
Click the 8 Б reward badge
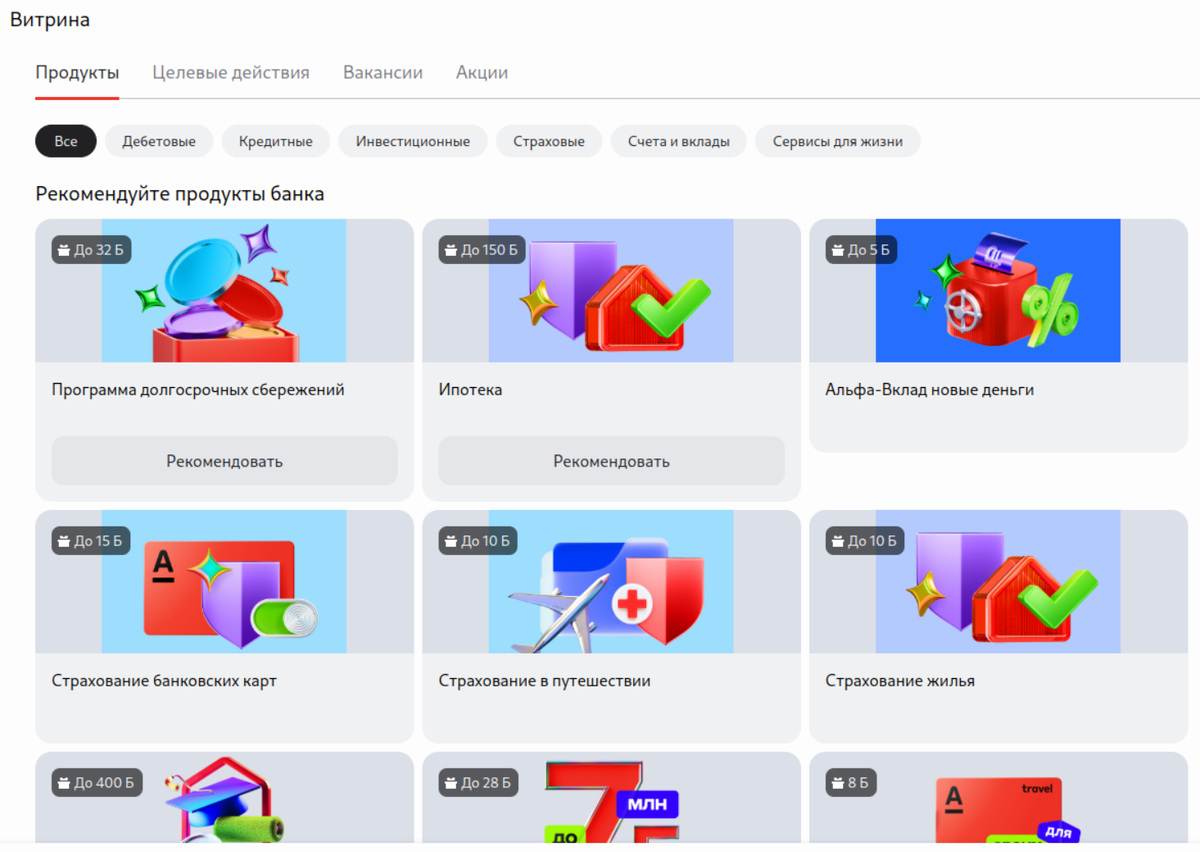pyautogui.click(x=851, y=782)
